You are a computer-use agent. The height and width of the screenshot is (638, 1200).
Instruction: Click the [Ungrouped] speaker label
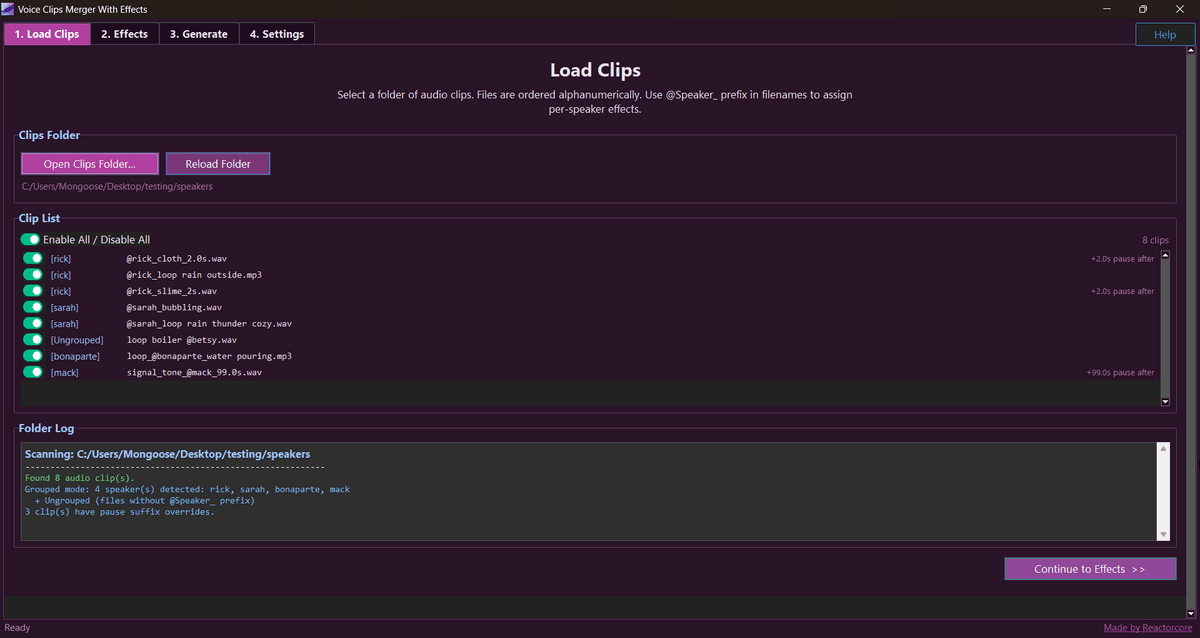tap(77, 340)
